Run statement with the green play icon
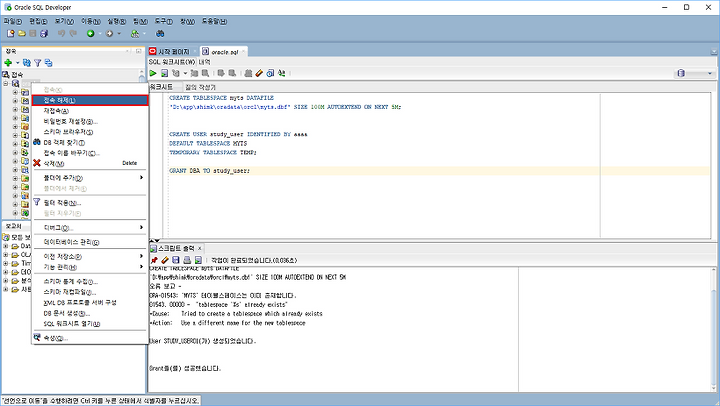The image size is (720, 406). 153,73
